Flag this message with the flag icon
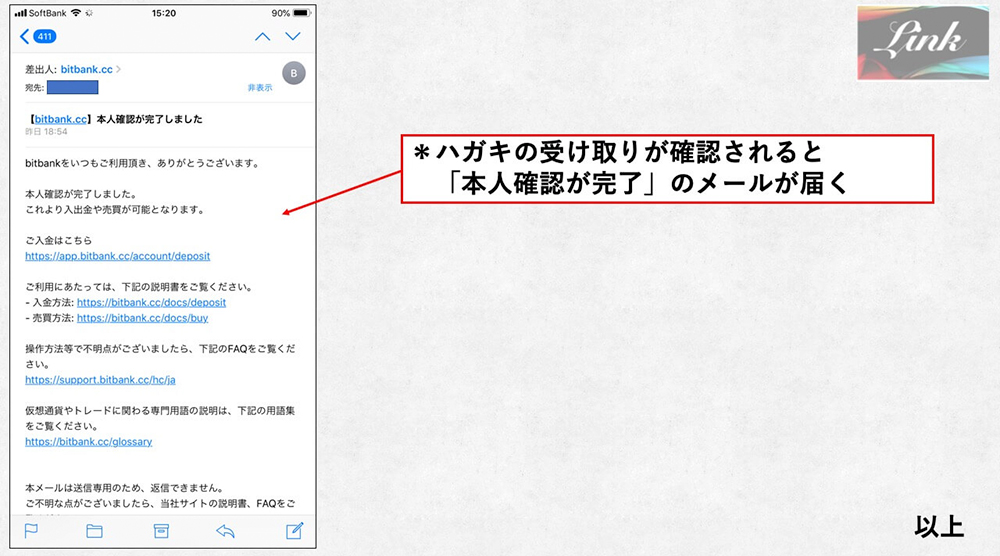The width and height of the screenshot is (1000, 556). coord(31,530)
